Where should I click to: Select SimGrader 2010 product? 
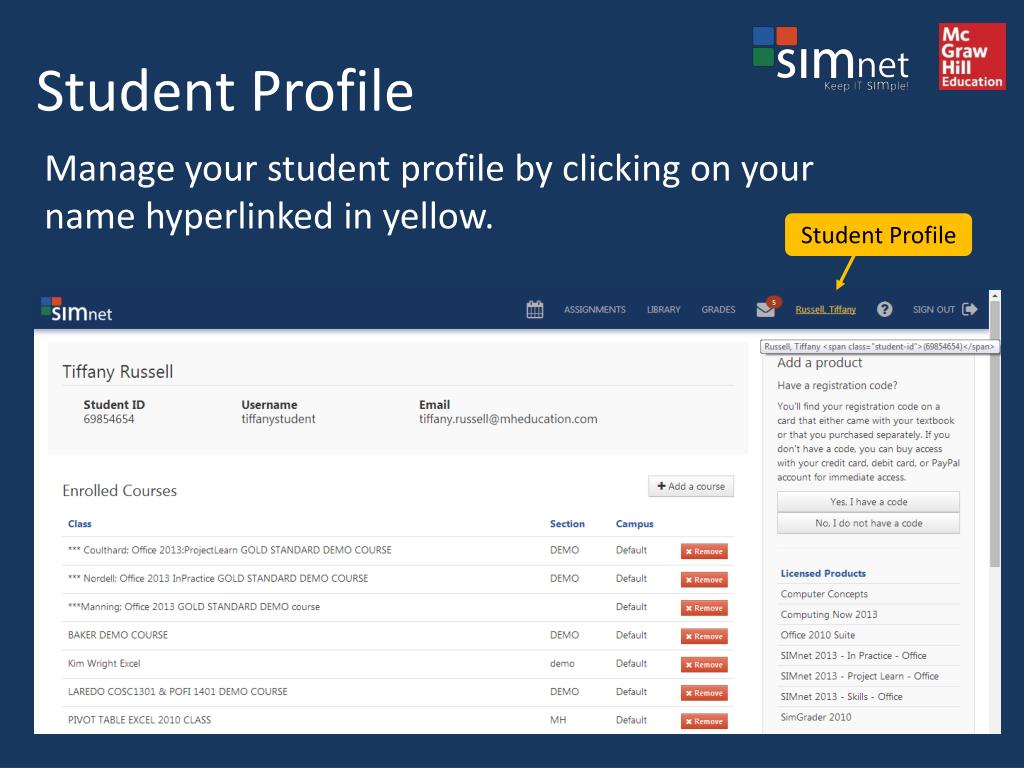coord(816,717)
